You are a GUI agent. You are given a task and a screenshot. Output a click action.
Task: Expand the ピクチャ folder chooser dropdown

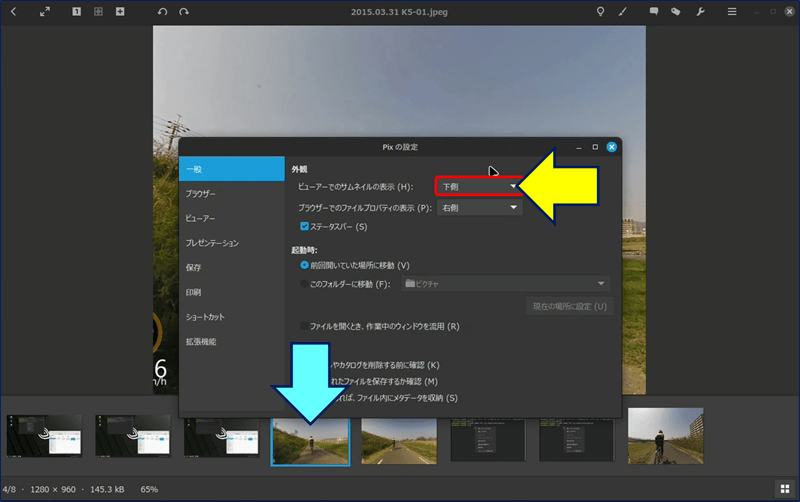505,284
